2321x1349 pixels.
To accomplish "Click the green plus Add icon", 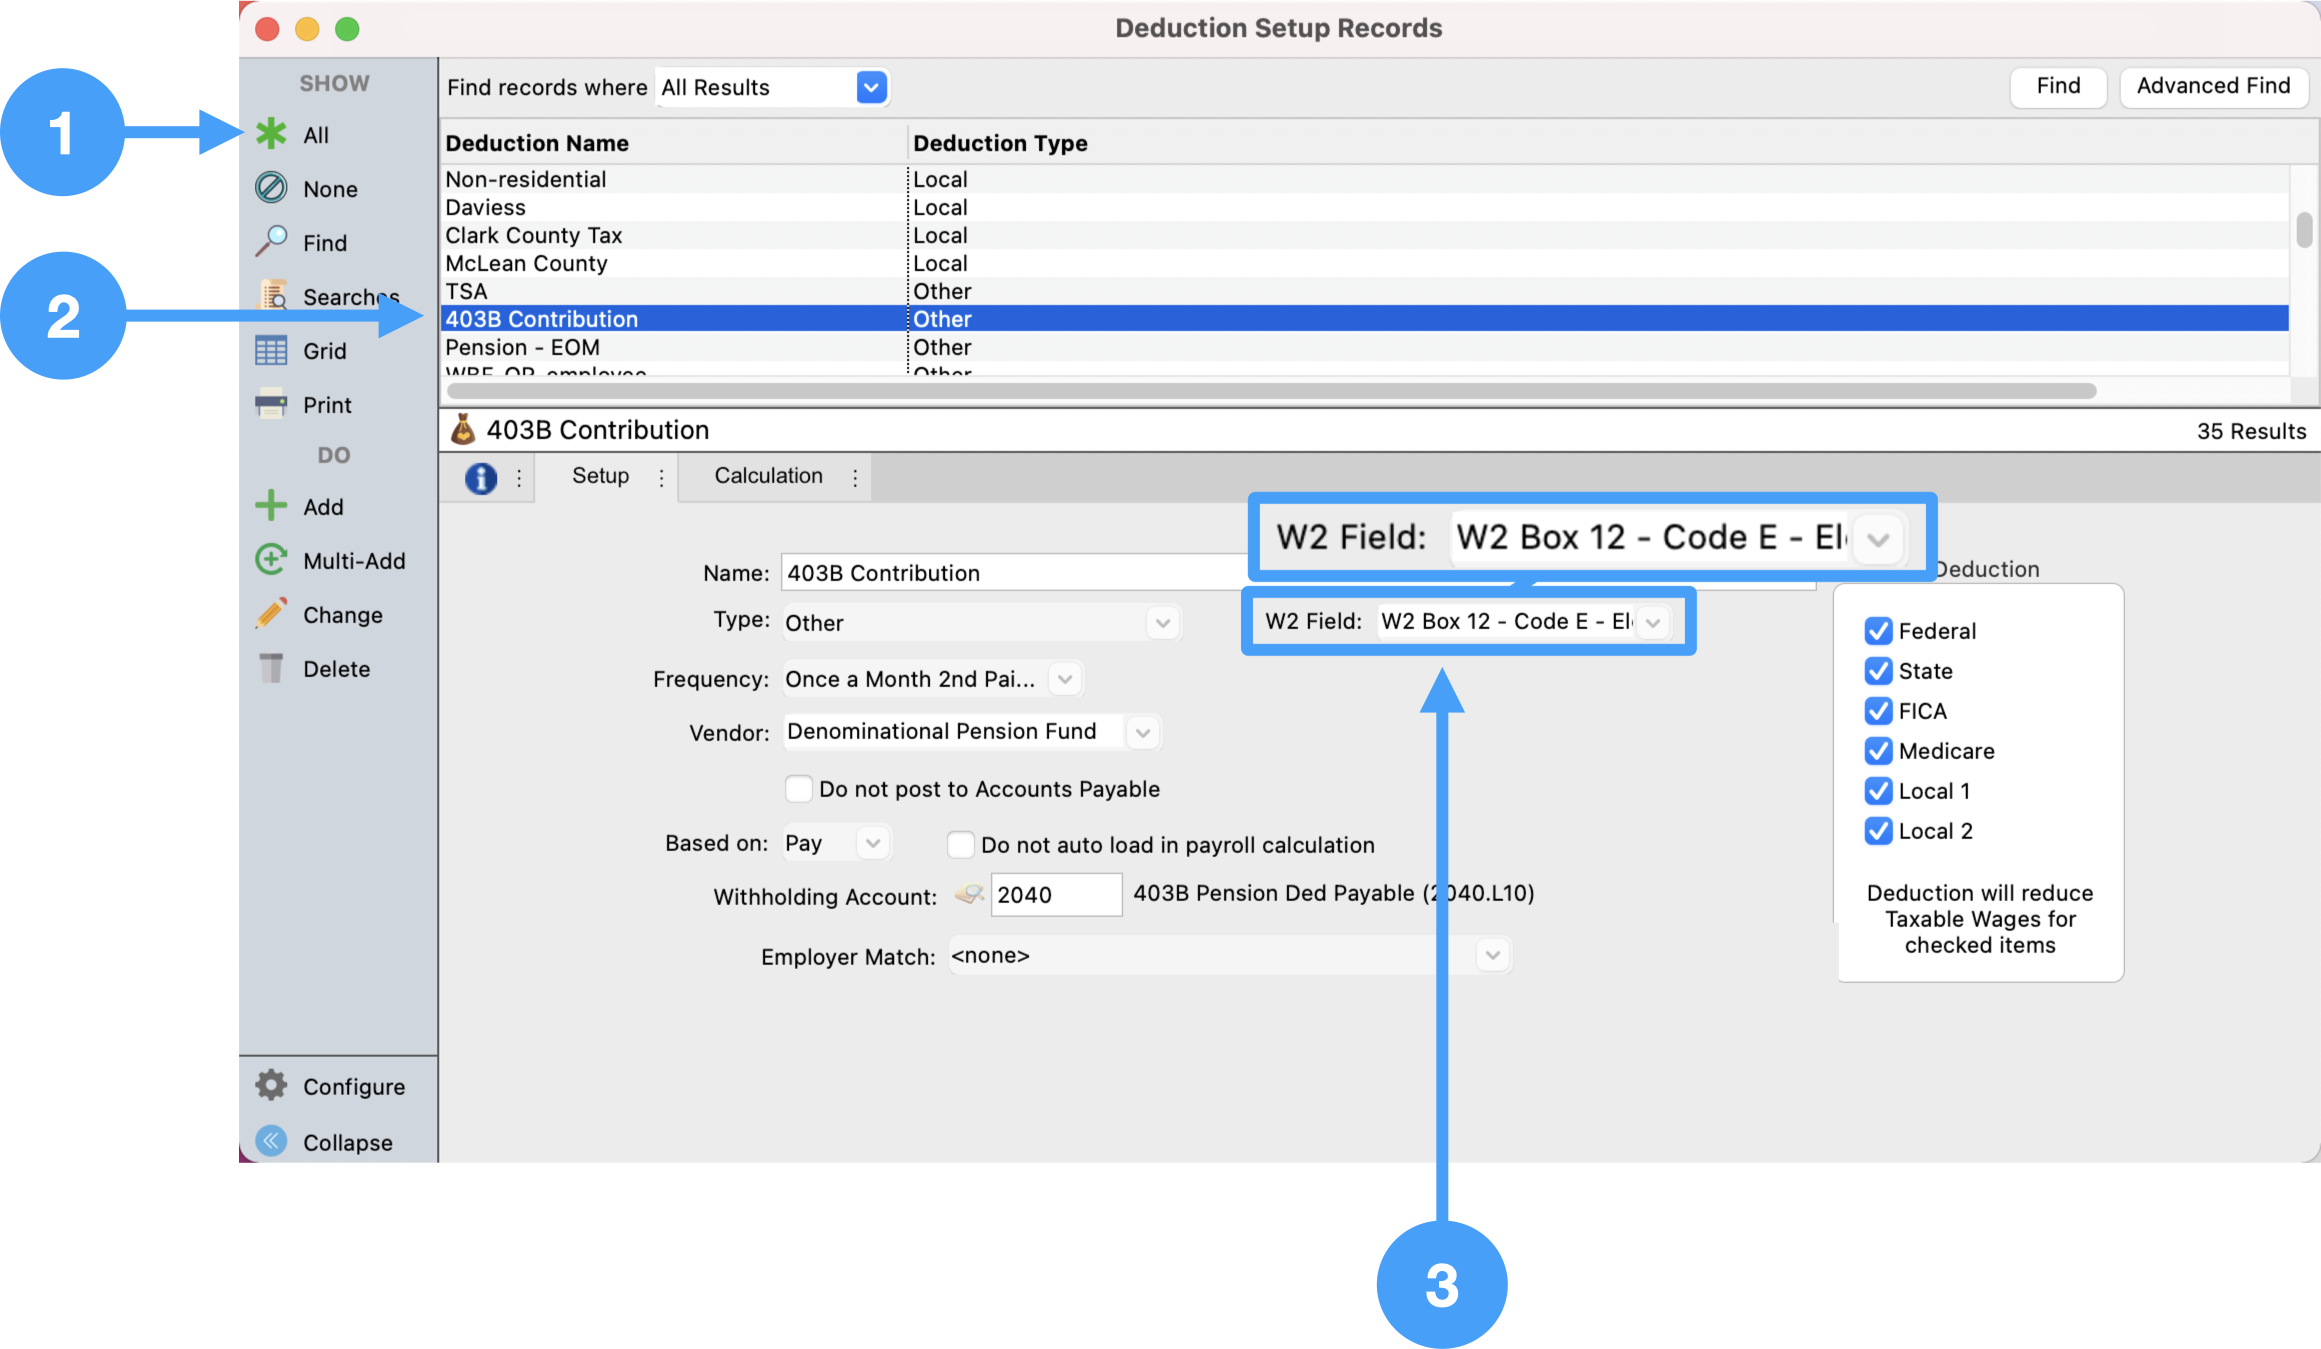I will [271, 506].
